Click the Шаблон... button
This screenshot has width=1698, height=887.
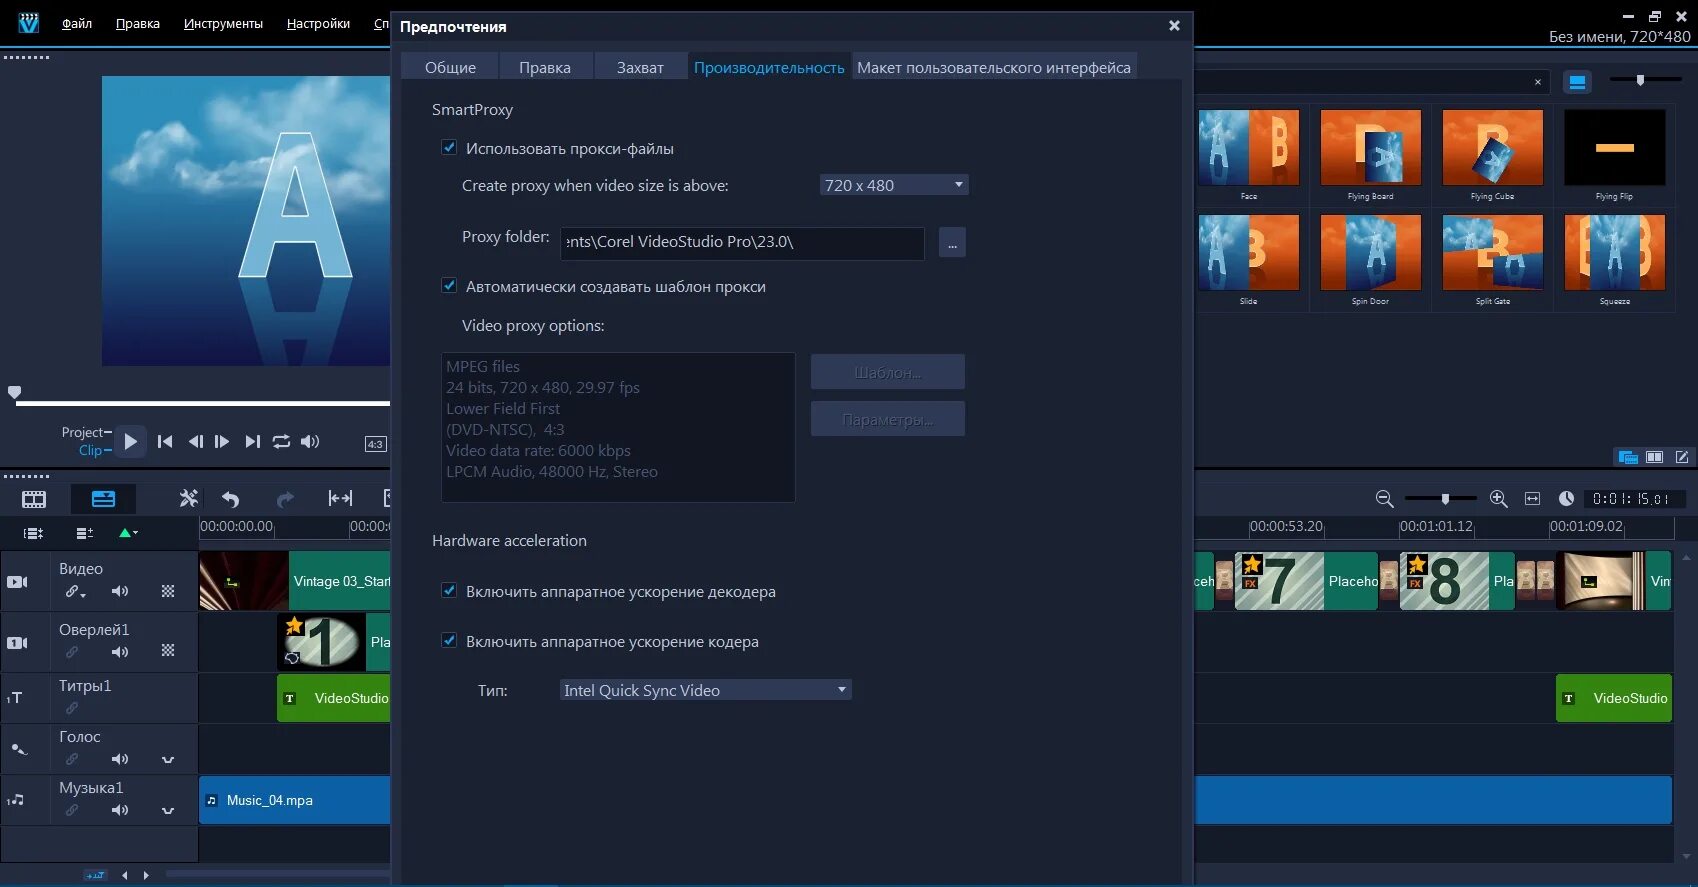click(x=888, y=372)
